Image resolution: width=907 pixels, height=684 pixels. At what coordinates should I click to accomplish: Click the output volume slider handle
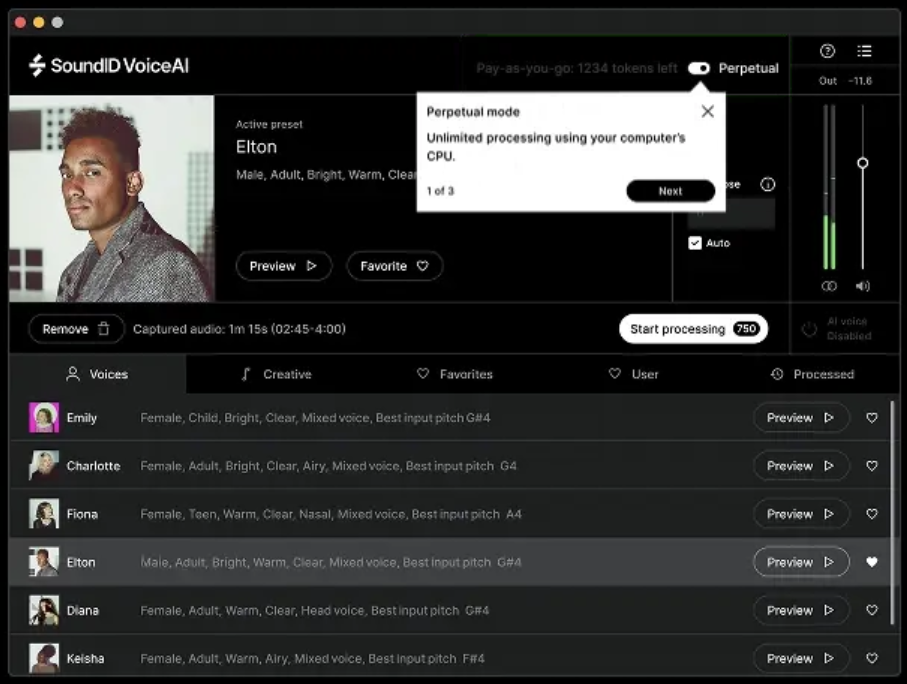click(x=862, y=163)
